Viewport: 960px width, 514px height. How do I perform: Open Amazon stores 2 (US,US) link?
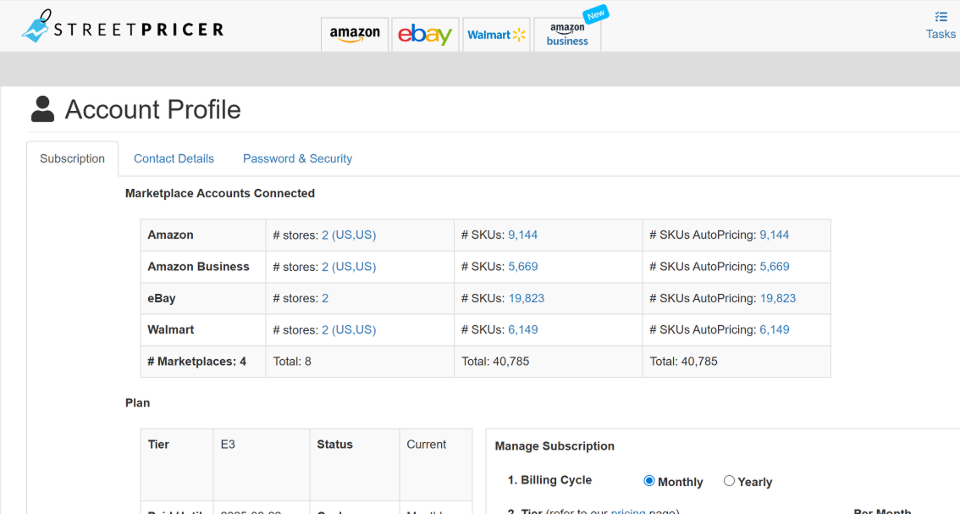pos(349,235)
